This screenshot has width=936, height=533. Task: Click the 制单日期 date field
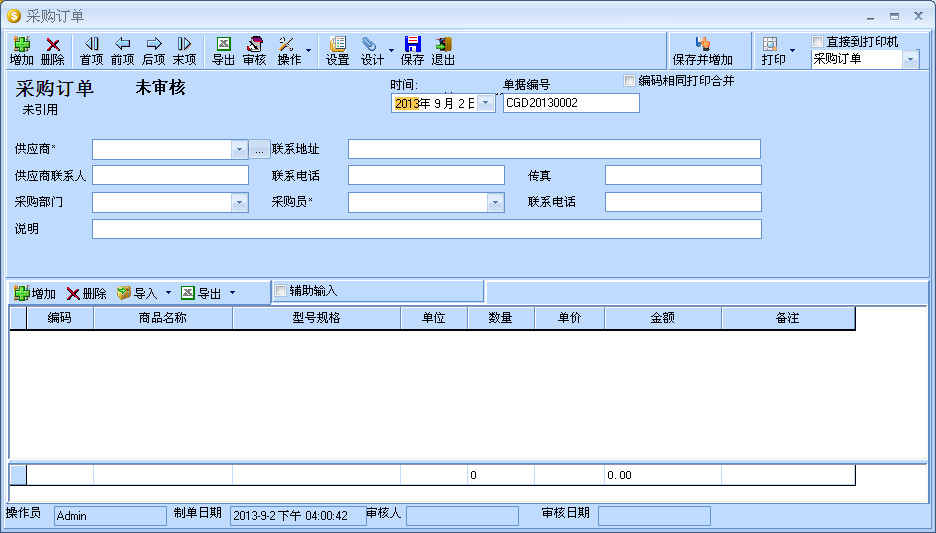[x=298, y=516]
